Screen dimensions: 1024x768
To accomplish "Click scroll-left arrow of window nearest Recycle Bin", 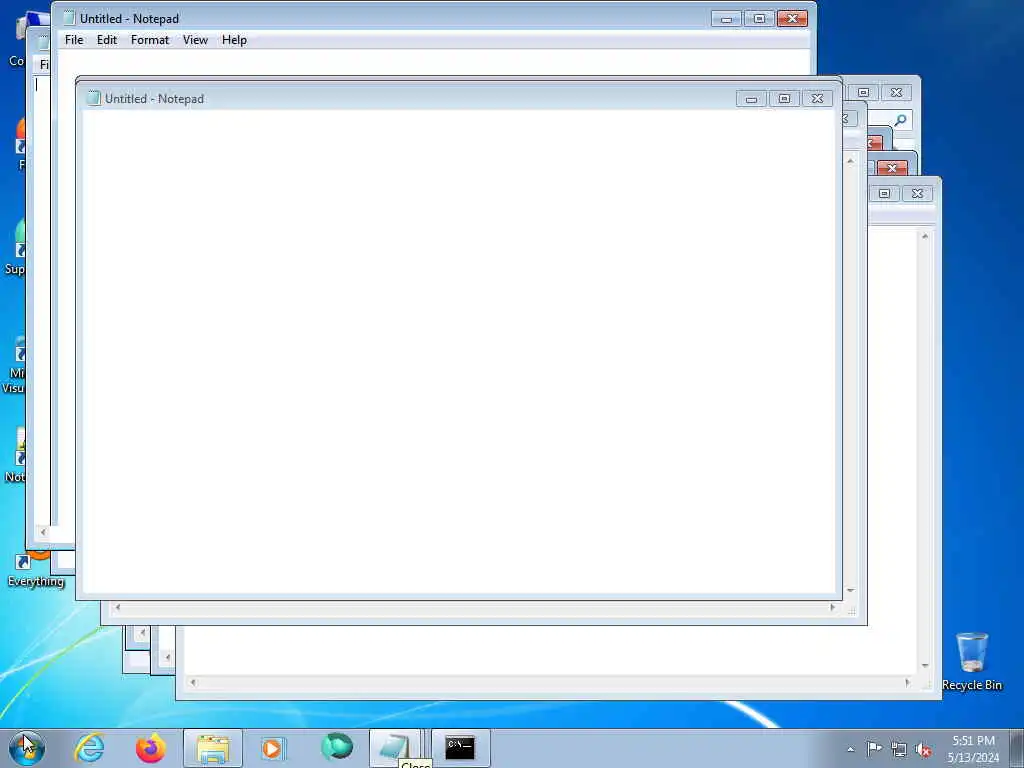I will click(x=193, y=682).
